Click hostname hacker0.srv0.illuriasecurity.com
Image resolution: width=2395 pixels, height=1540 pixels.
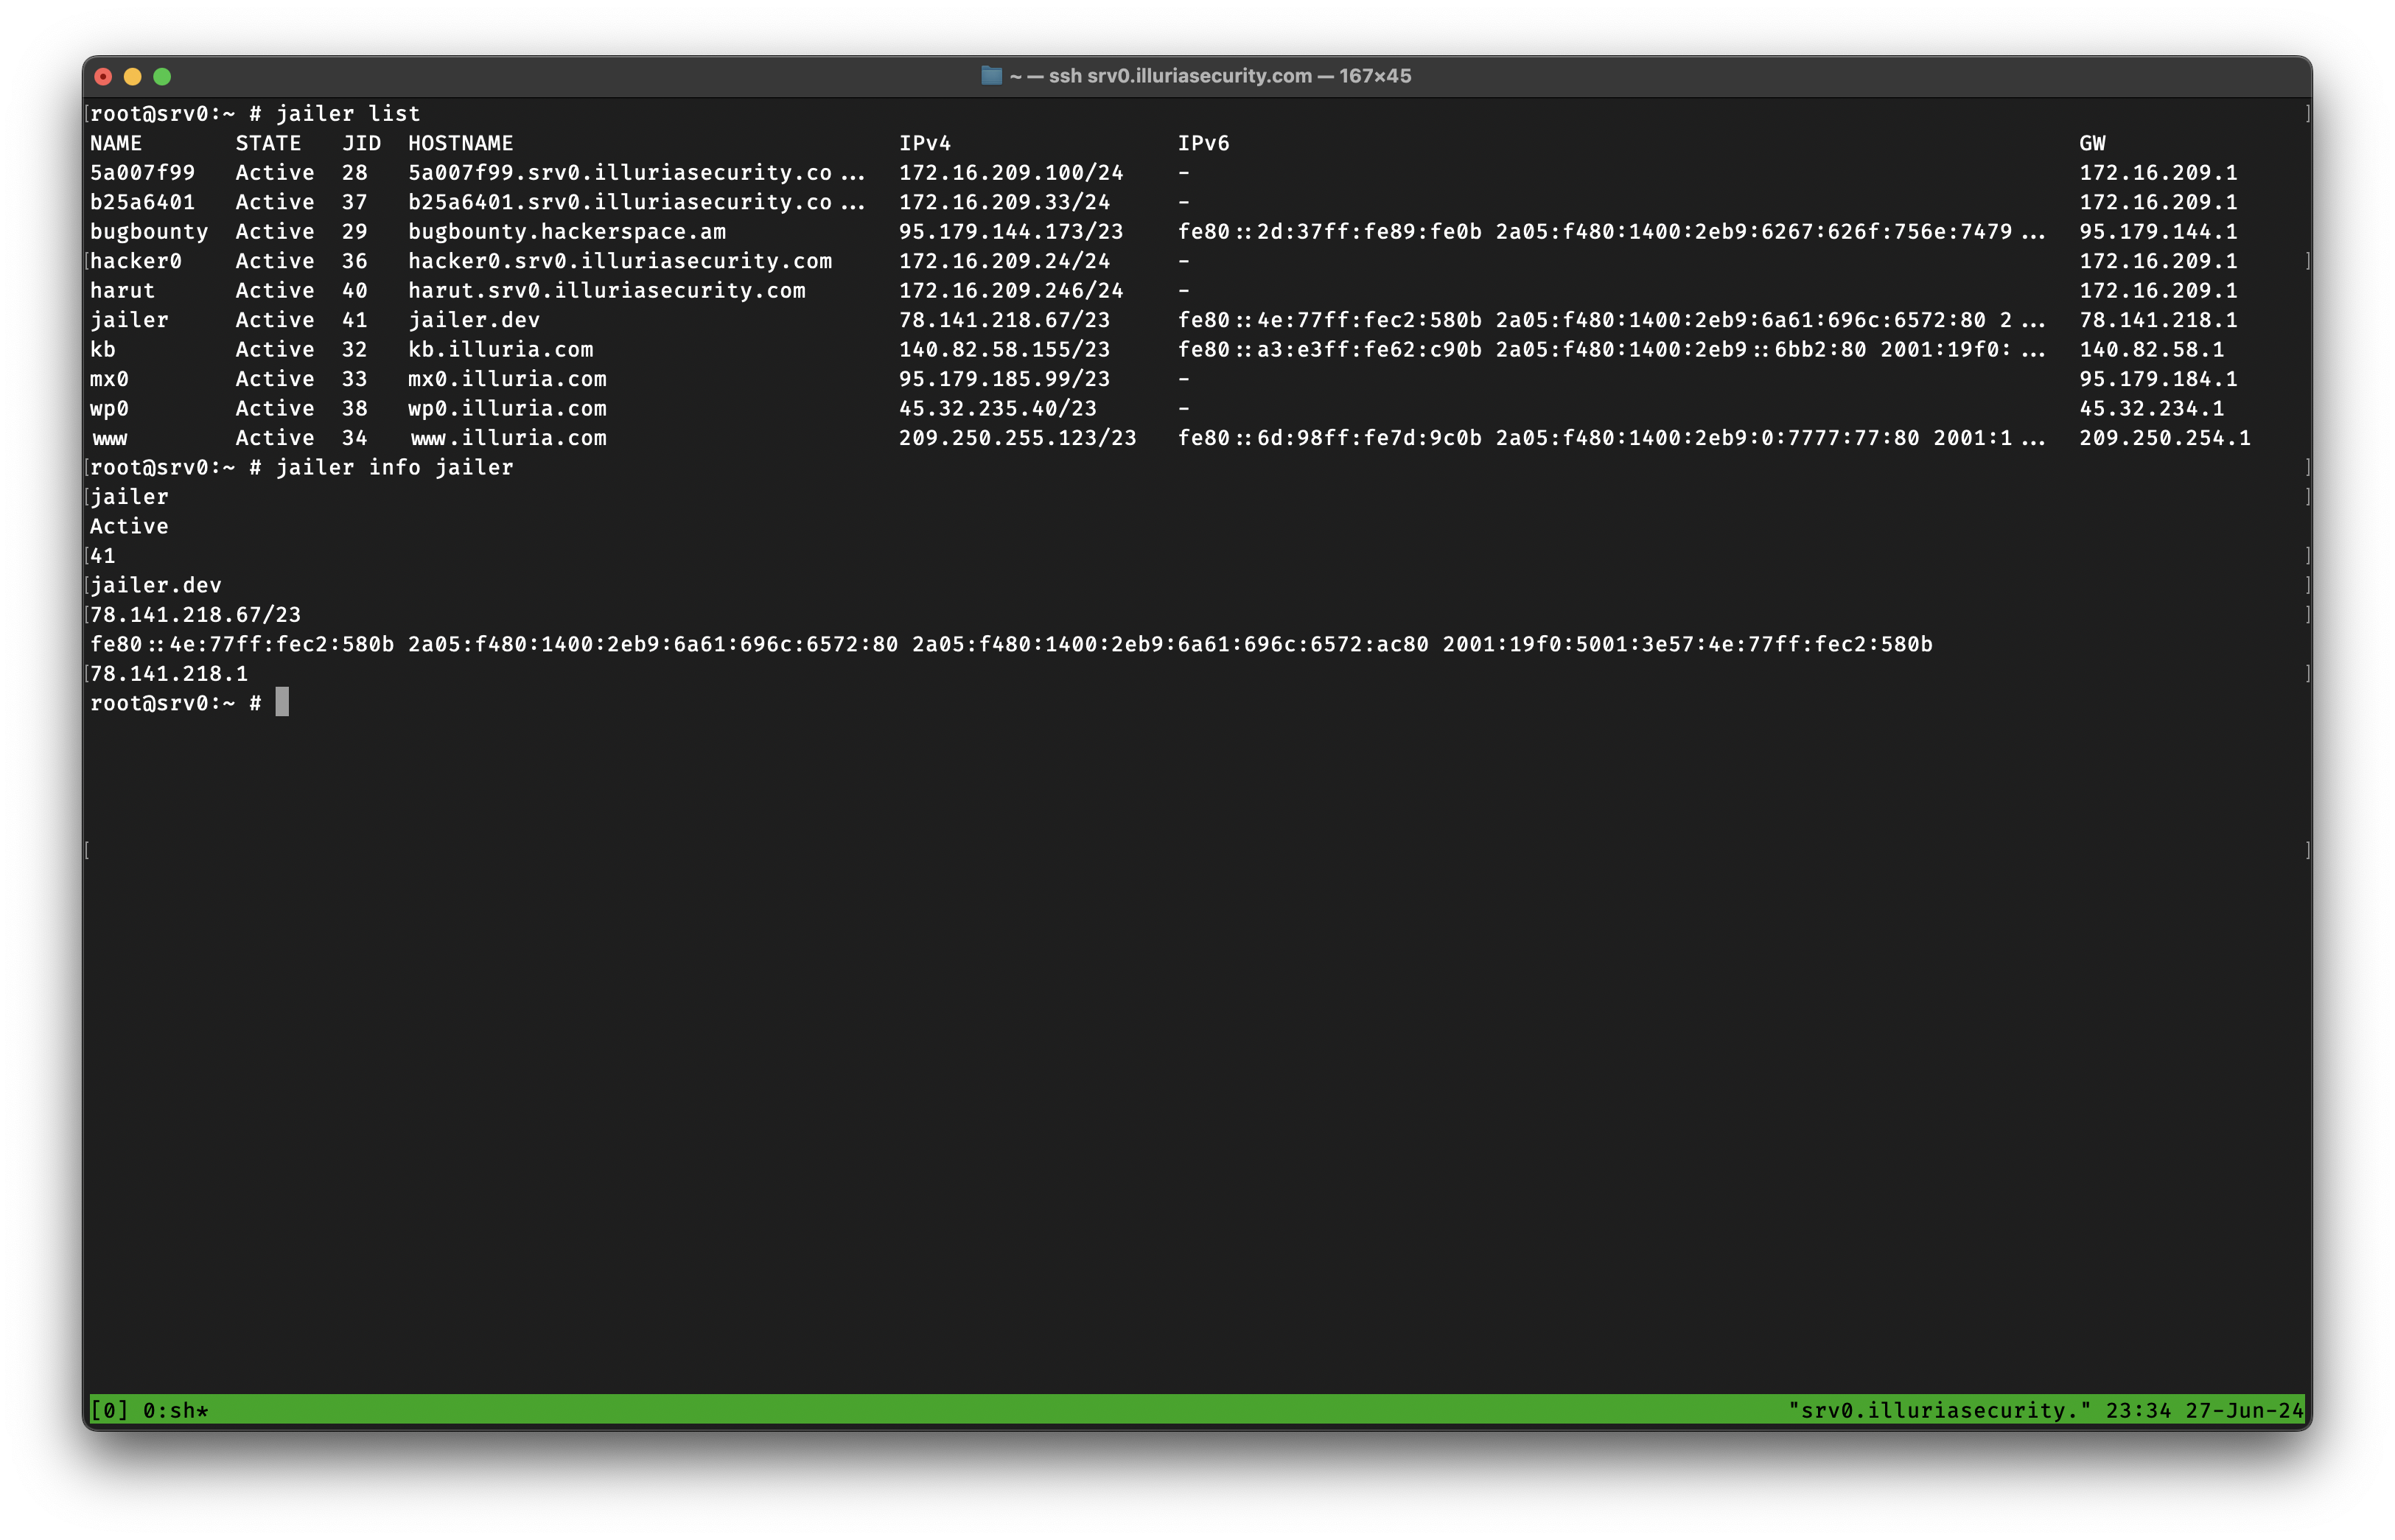click(620, 261)
